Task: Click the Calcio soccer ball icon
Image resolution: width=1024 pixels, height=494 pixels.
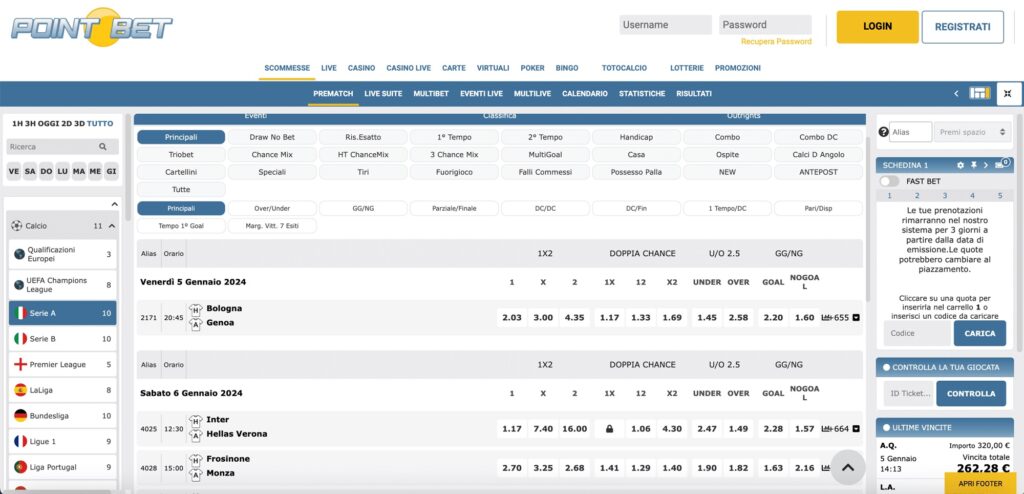Action: tap(16, 225)
